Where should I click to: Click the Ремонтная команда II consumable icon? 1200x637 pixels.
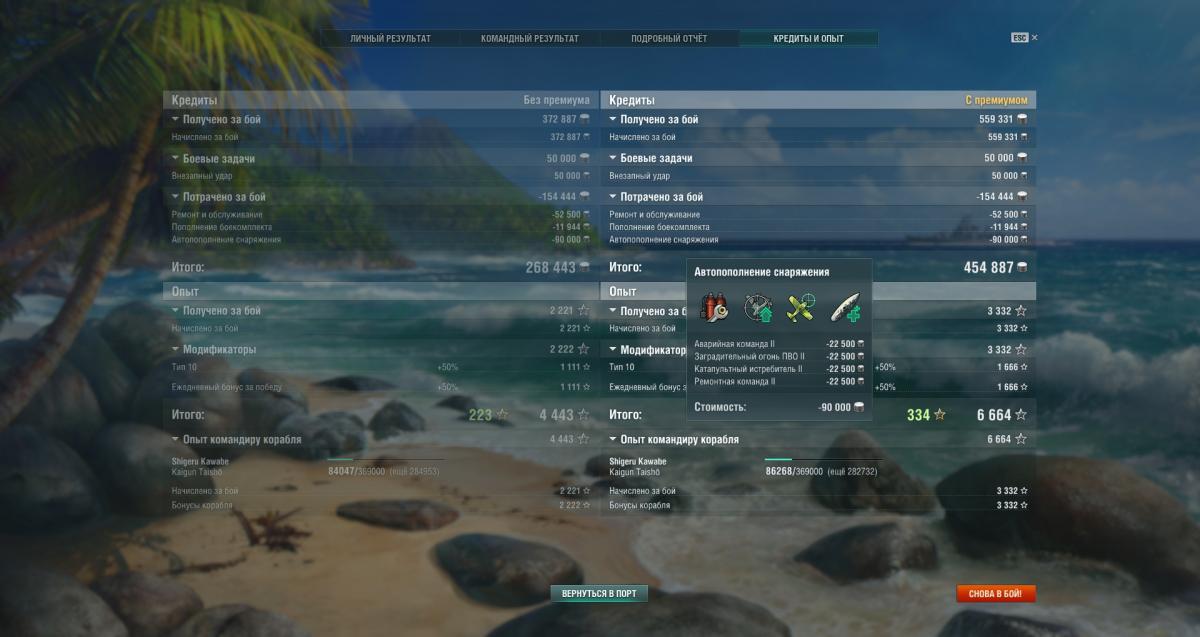pos(845,308)
